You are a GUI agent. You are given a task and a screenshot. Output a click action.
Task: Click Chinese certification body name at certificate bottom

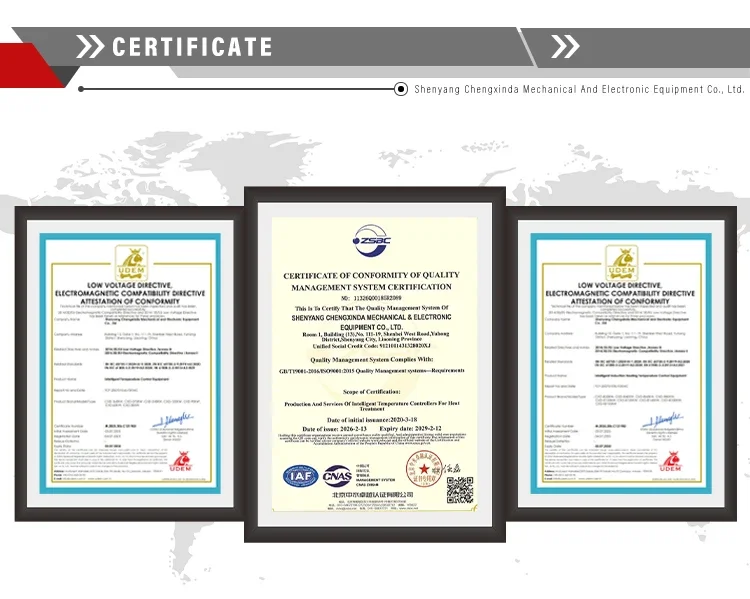(373, 494)
